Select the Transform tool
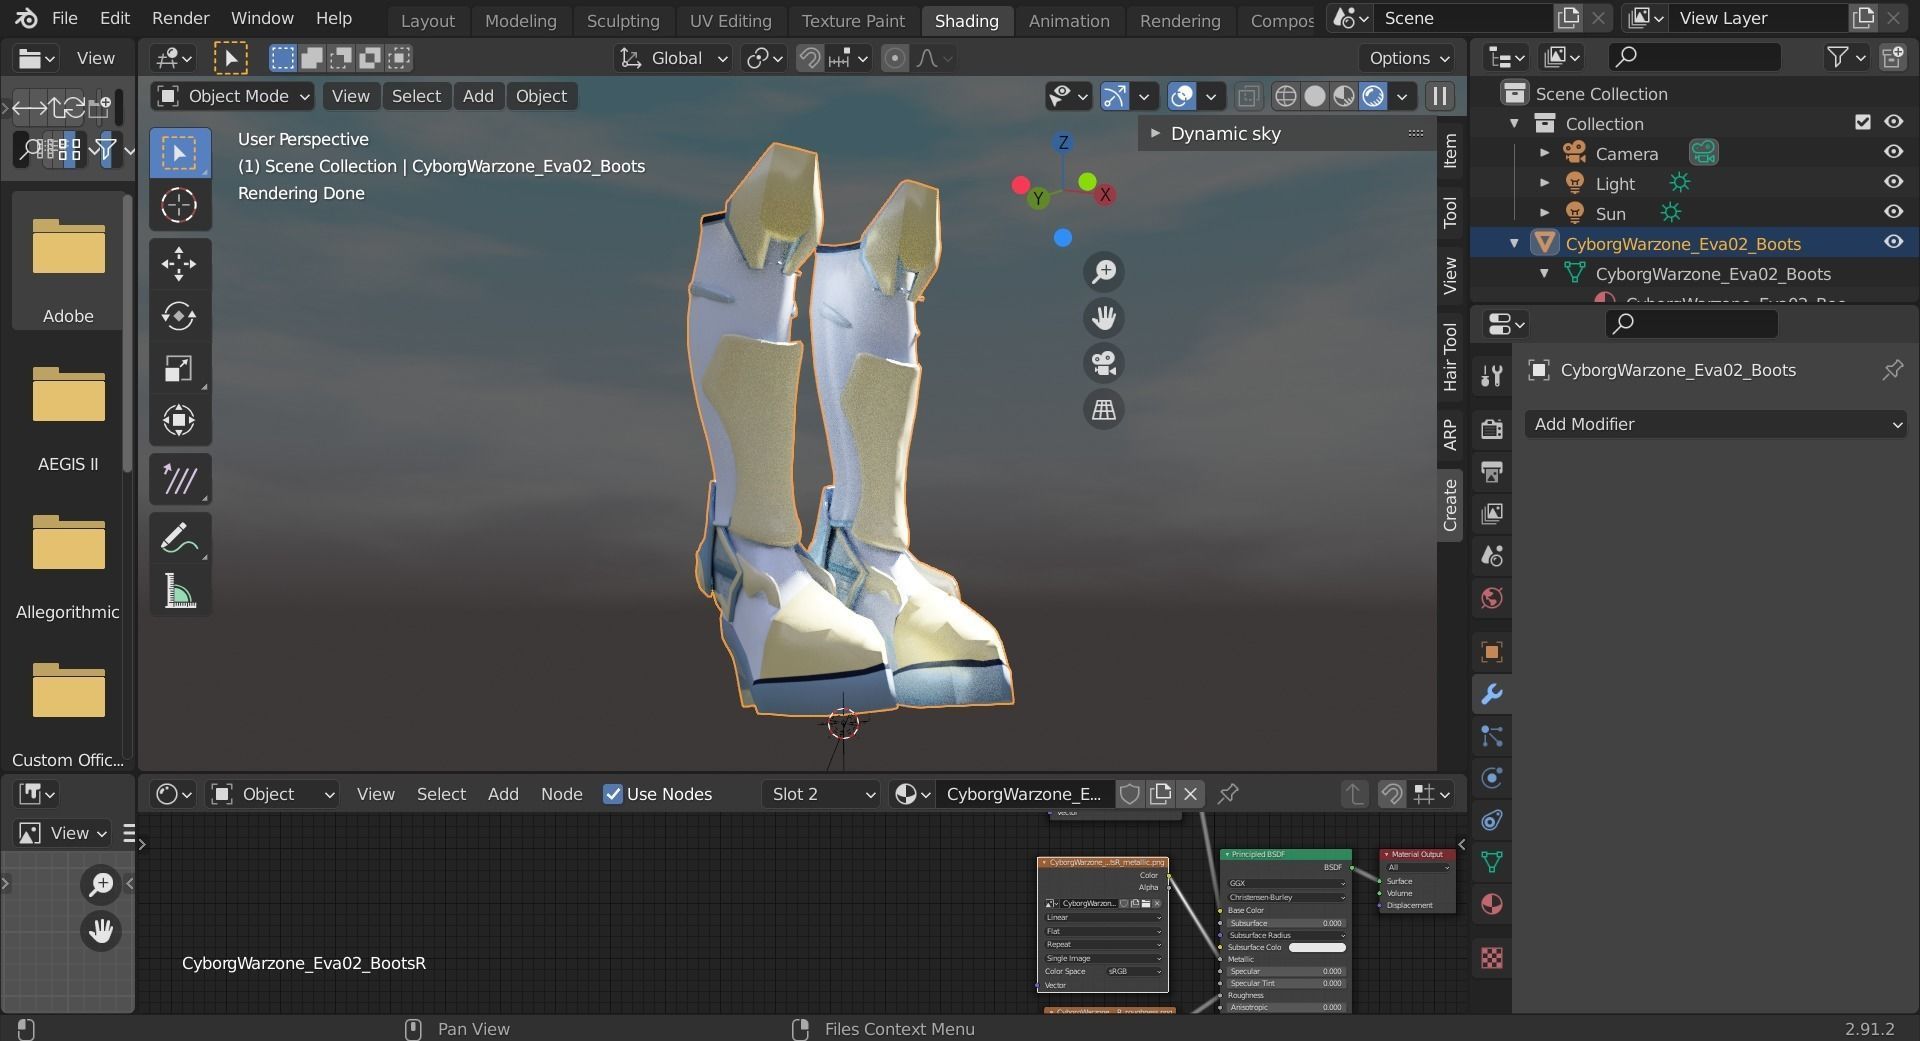1920x1041 pixels. pyautogui.click(x=180, y=420)
